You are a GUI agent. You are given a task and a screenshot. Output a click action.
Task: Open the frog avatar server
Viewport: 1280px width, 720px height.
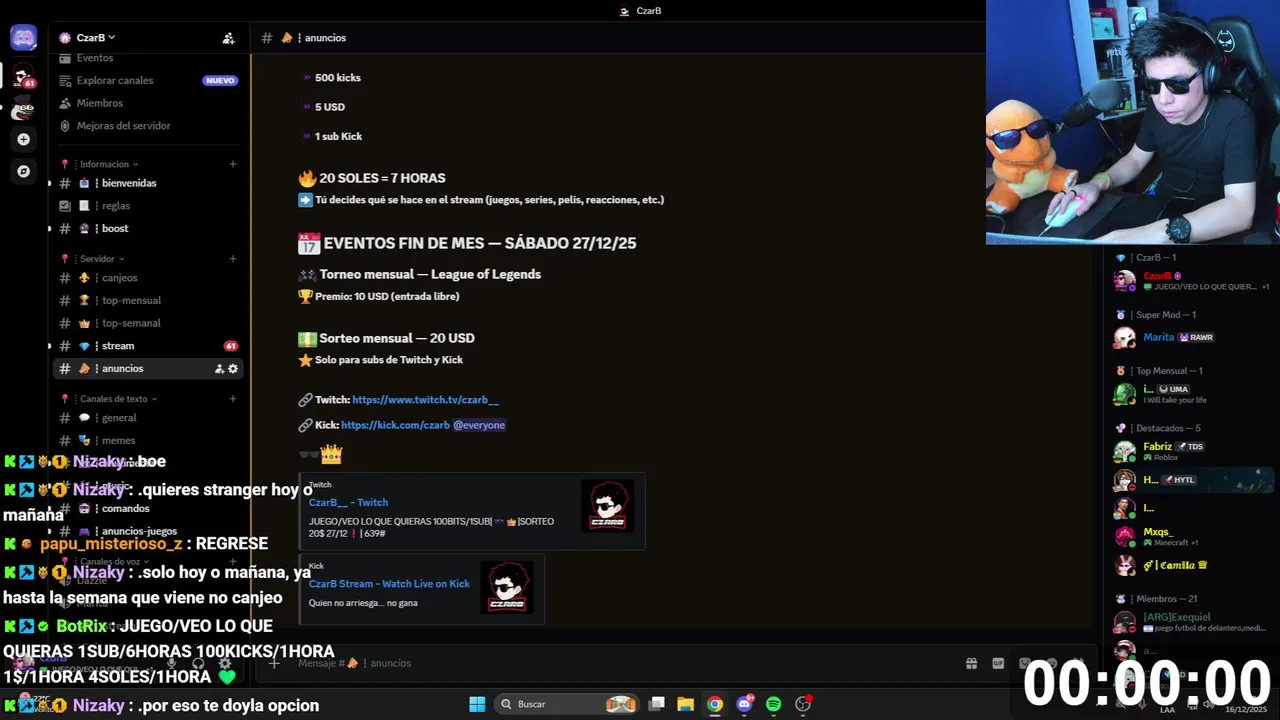pyautogui.click(x=23, y=108)
